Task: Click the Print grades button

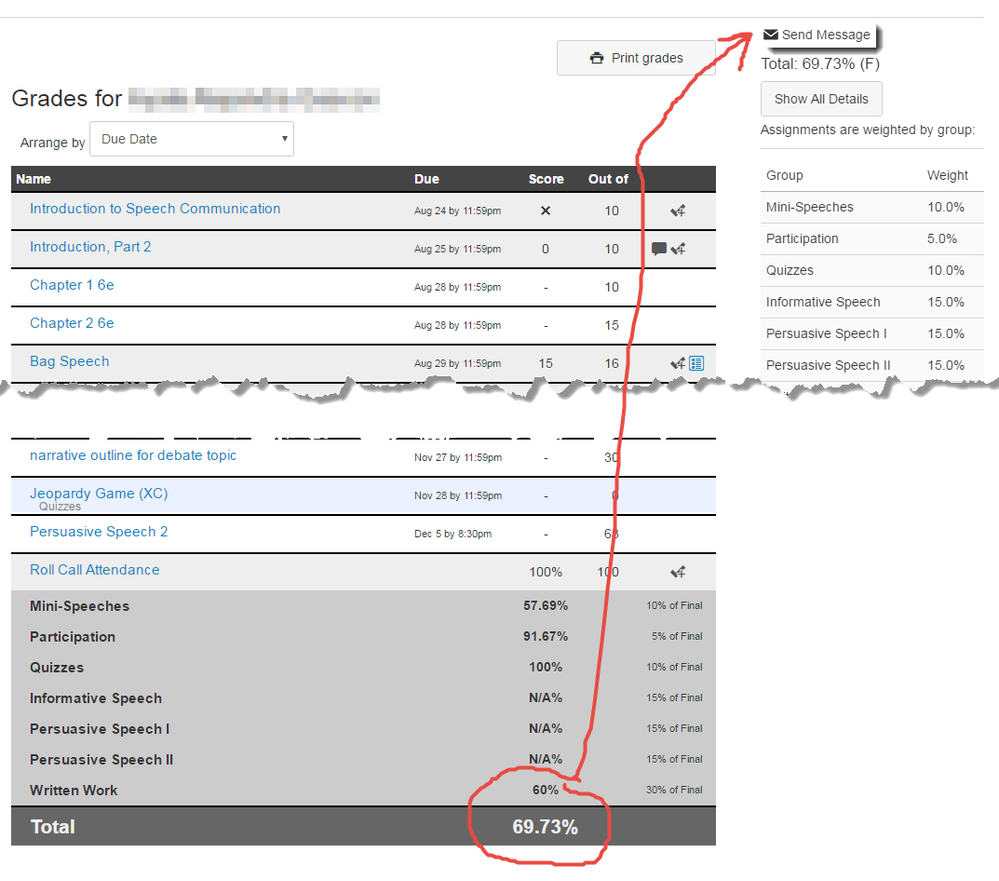Action: point(636,58)
